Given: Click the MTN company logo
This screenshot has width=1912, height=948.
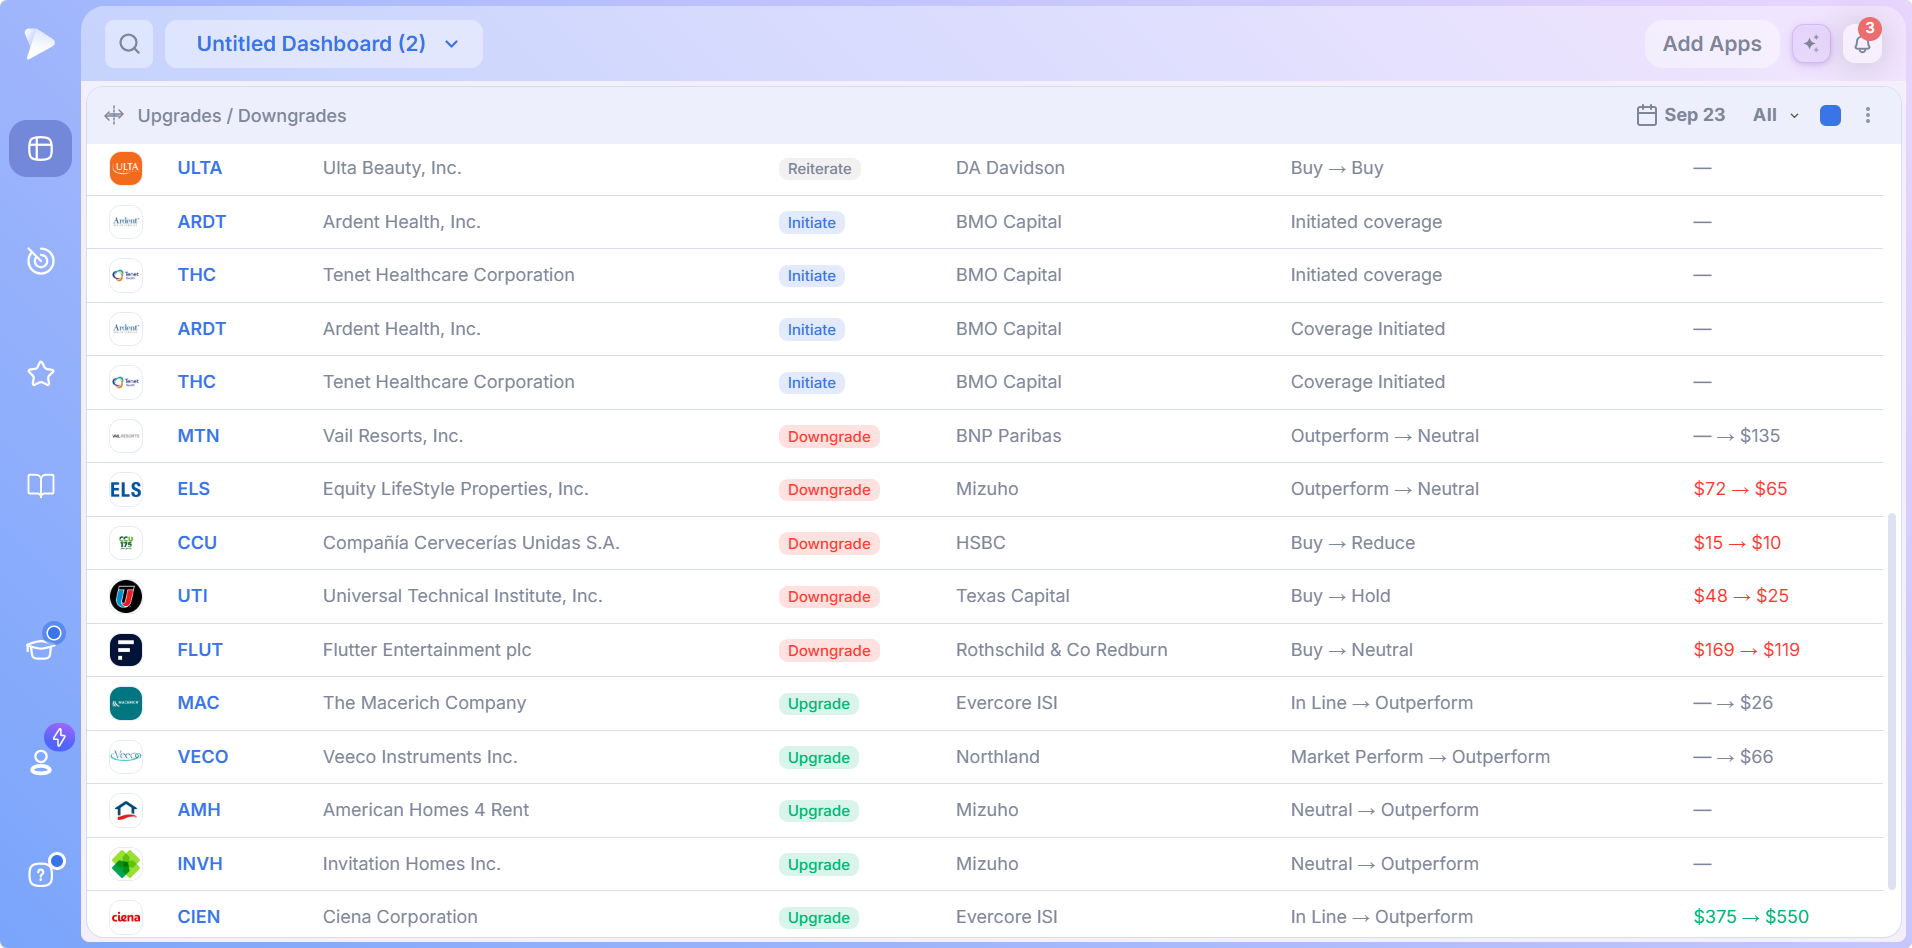Looking at the screenshot, I should coord(126,436).
